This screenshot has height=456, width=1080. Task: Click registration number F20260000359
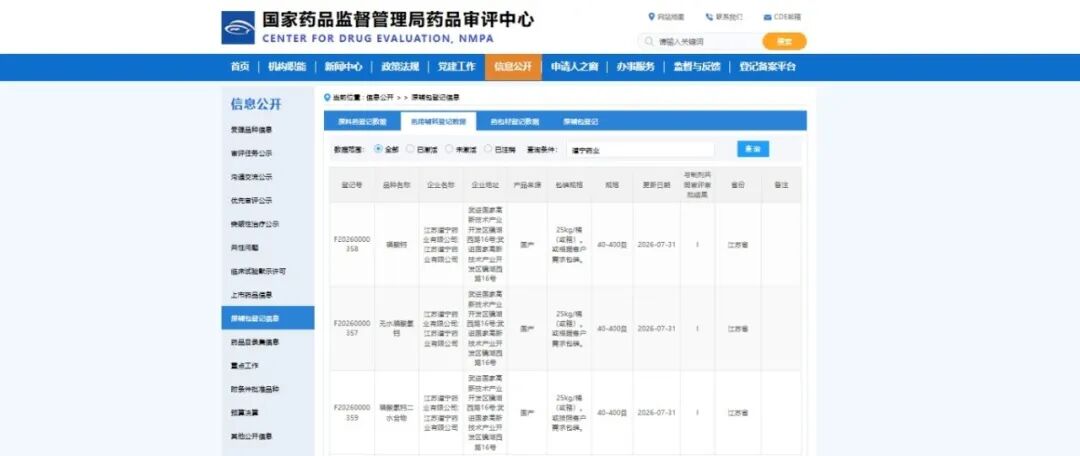point(352,413)
